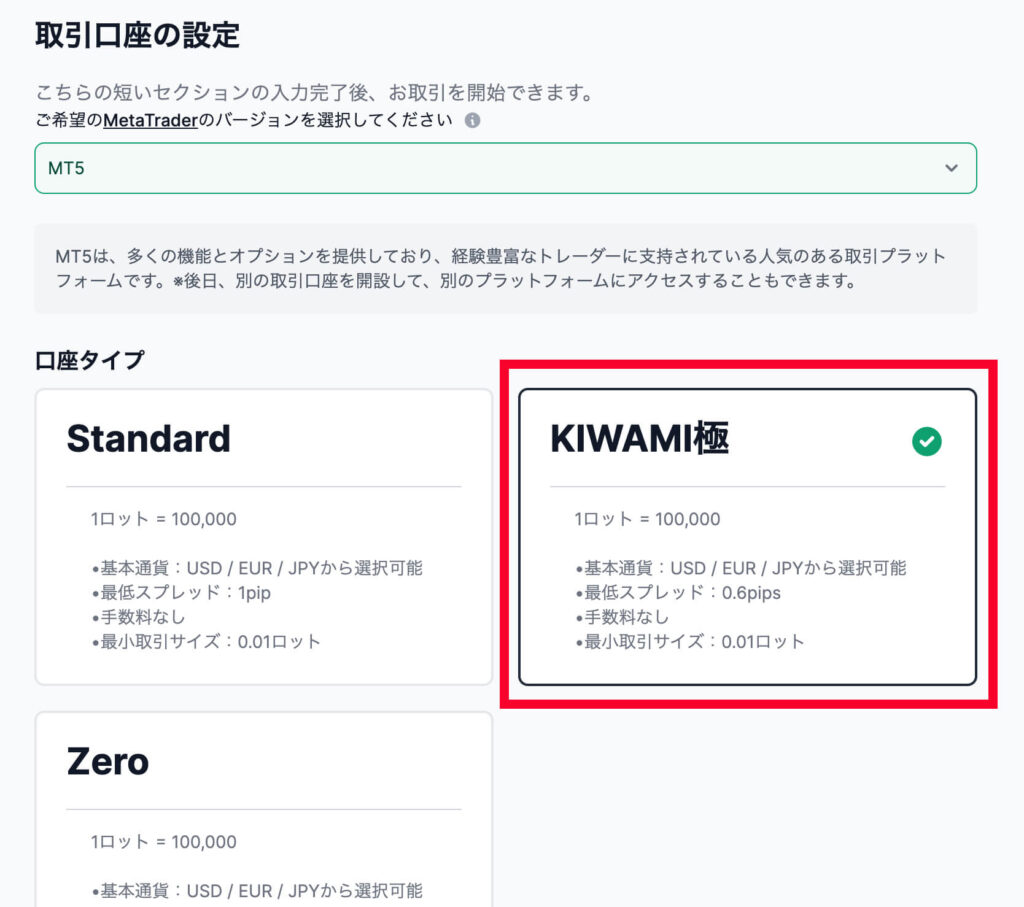Click the green checkmark on KIWAMI極 card
This screenshot has width=1024, height=907.
(927, 441)
